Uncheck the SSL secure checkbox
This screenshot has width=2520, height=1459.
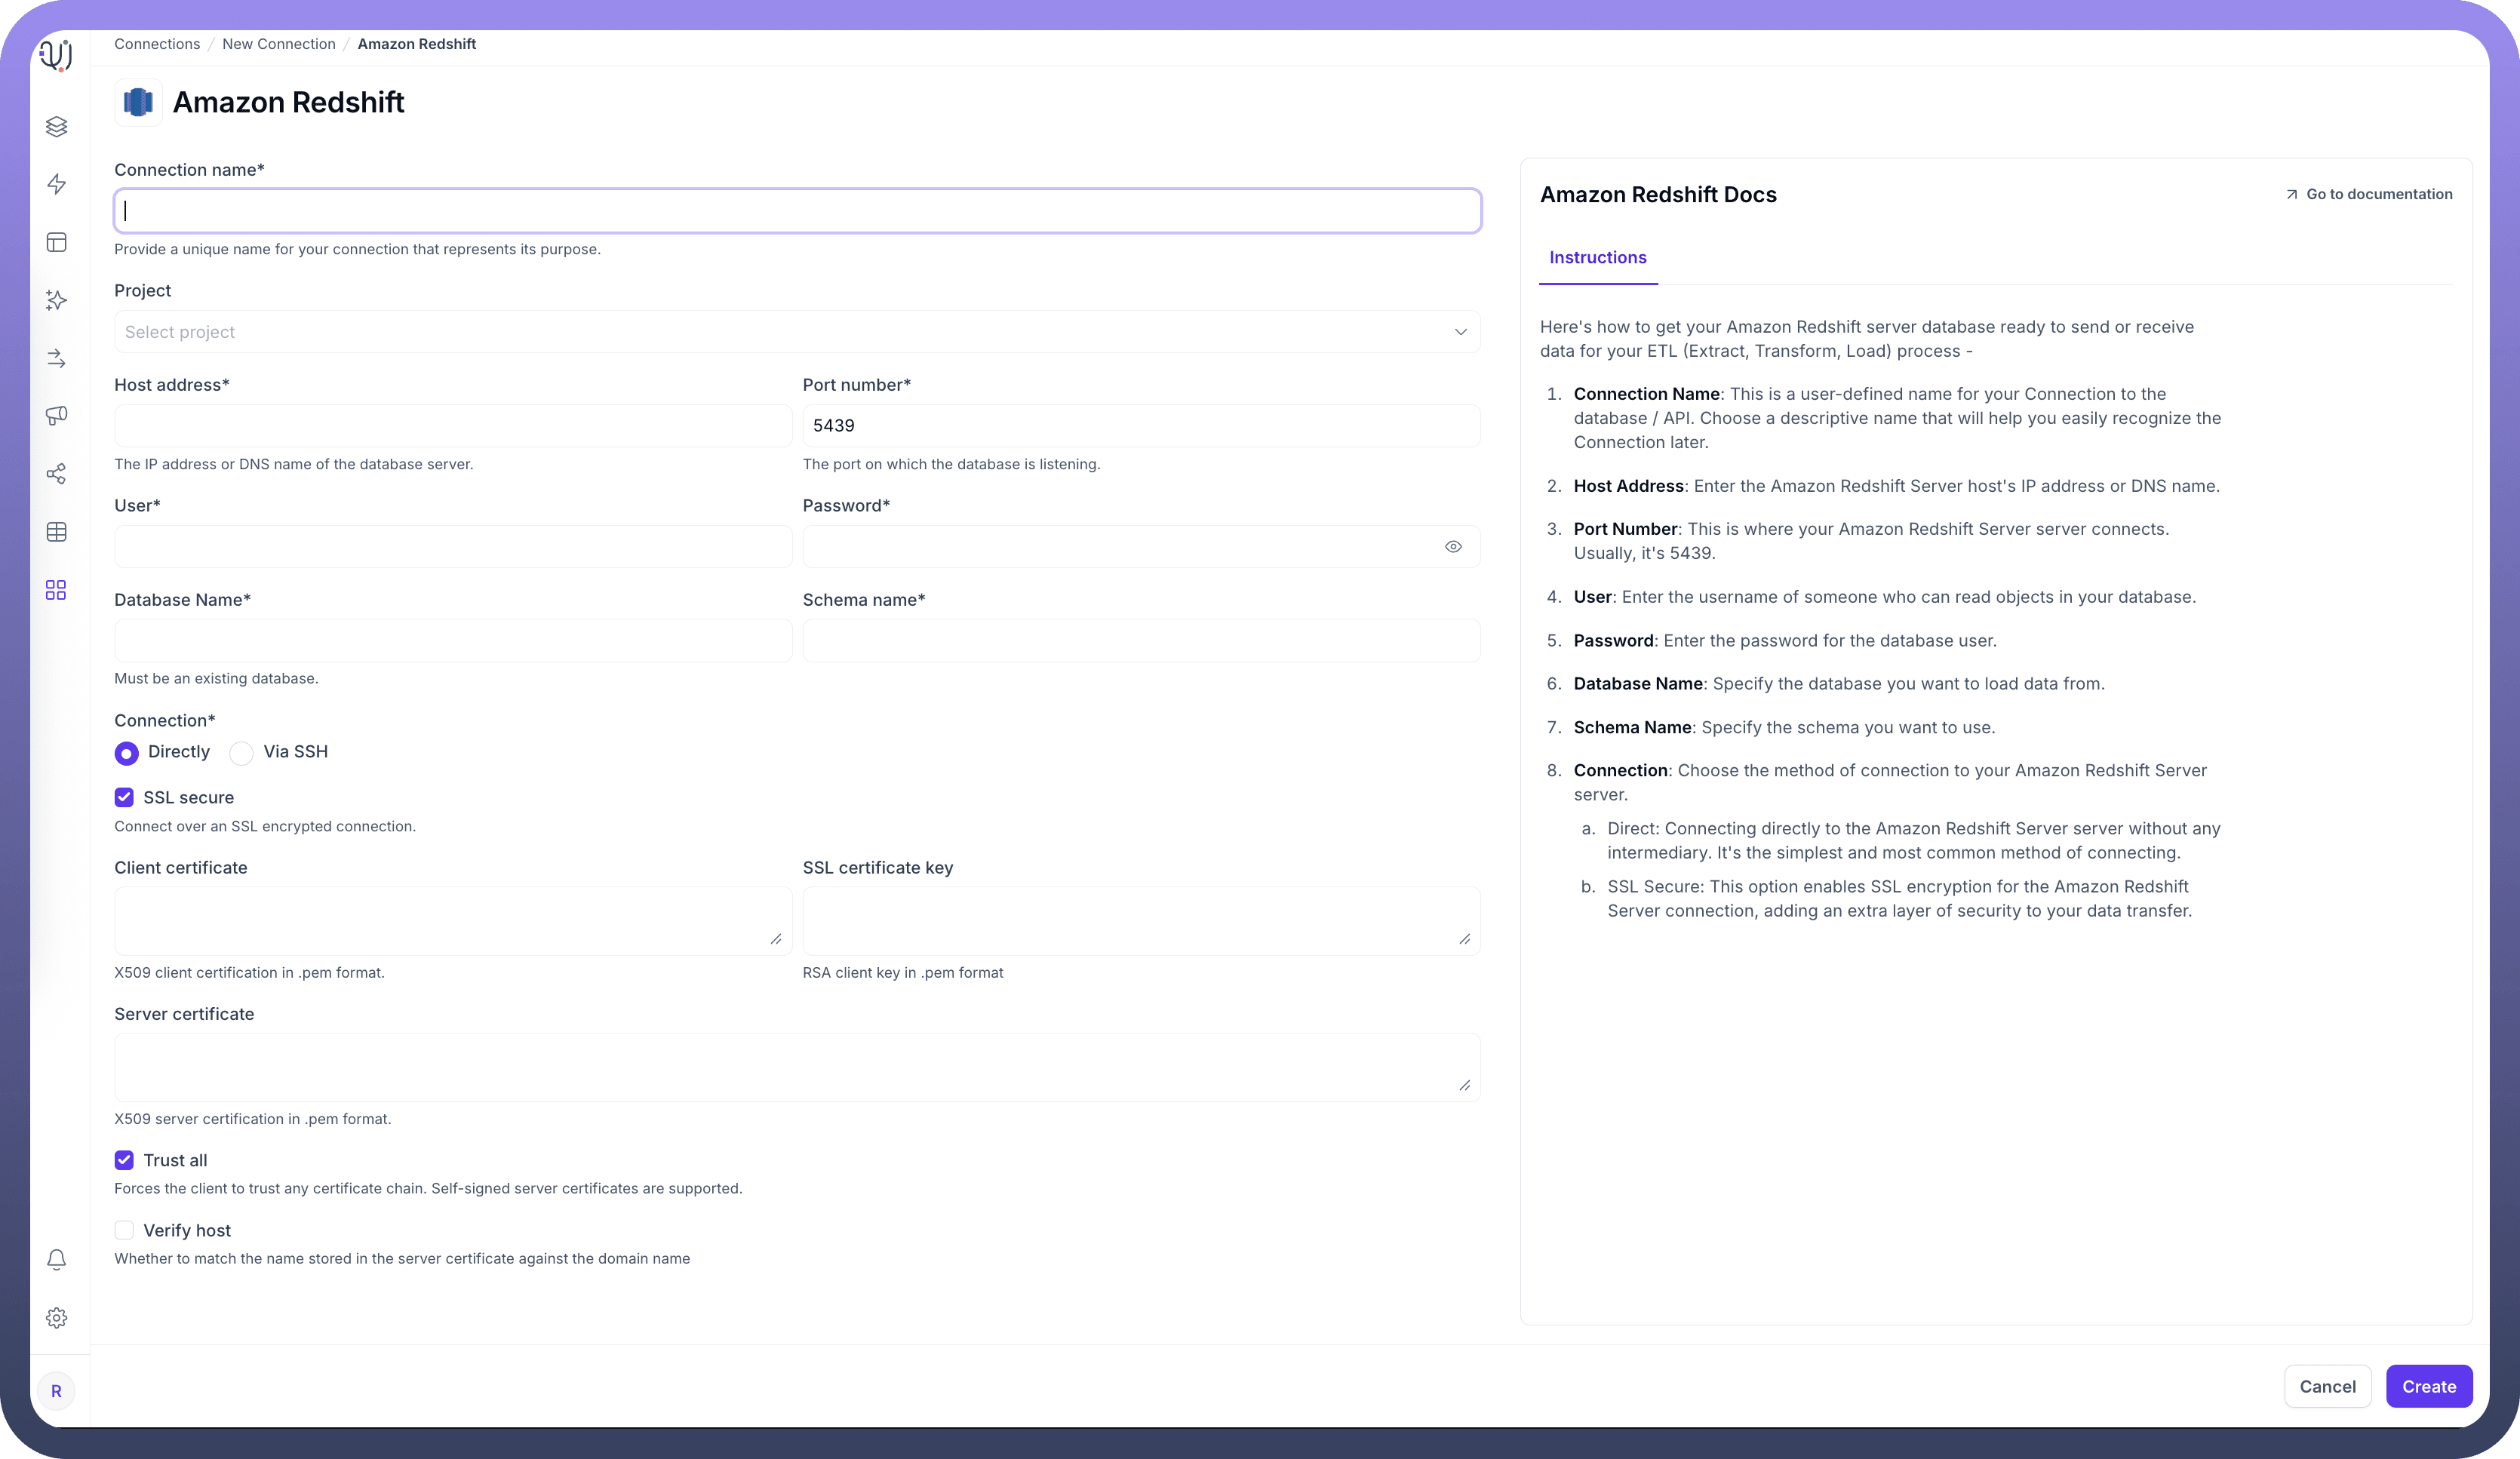(x=124, y=797)
